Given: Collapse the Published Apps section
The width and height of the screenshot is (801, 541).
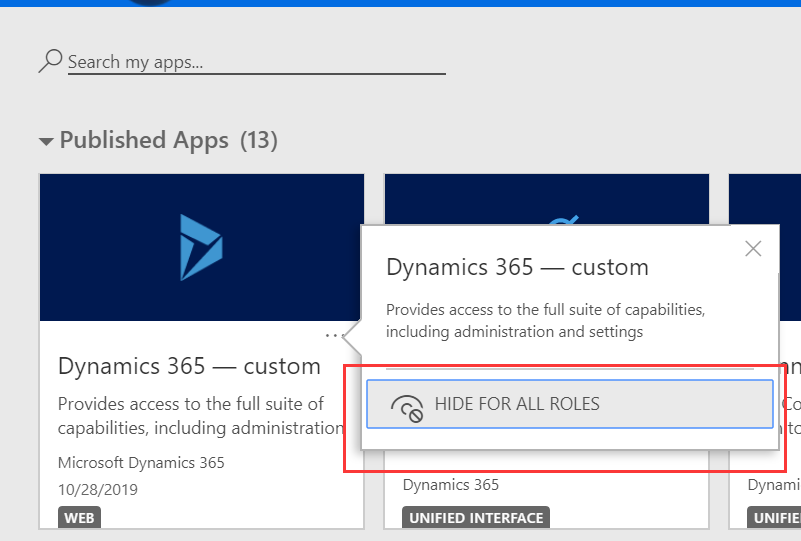Looking at the screenshot, I should click(46, 142).
